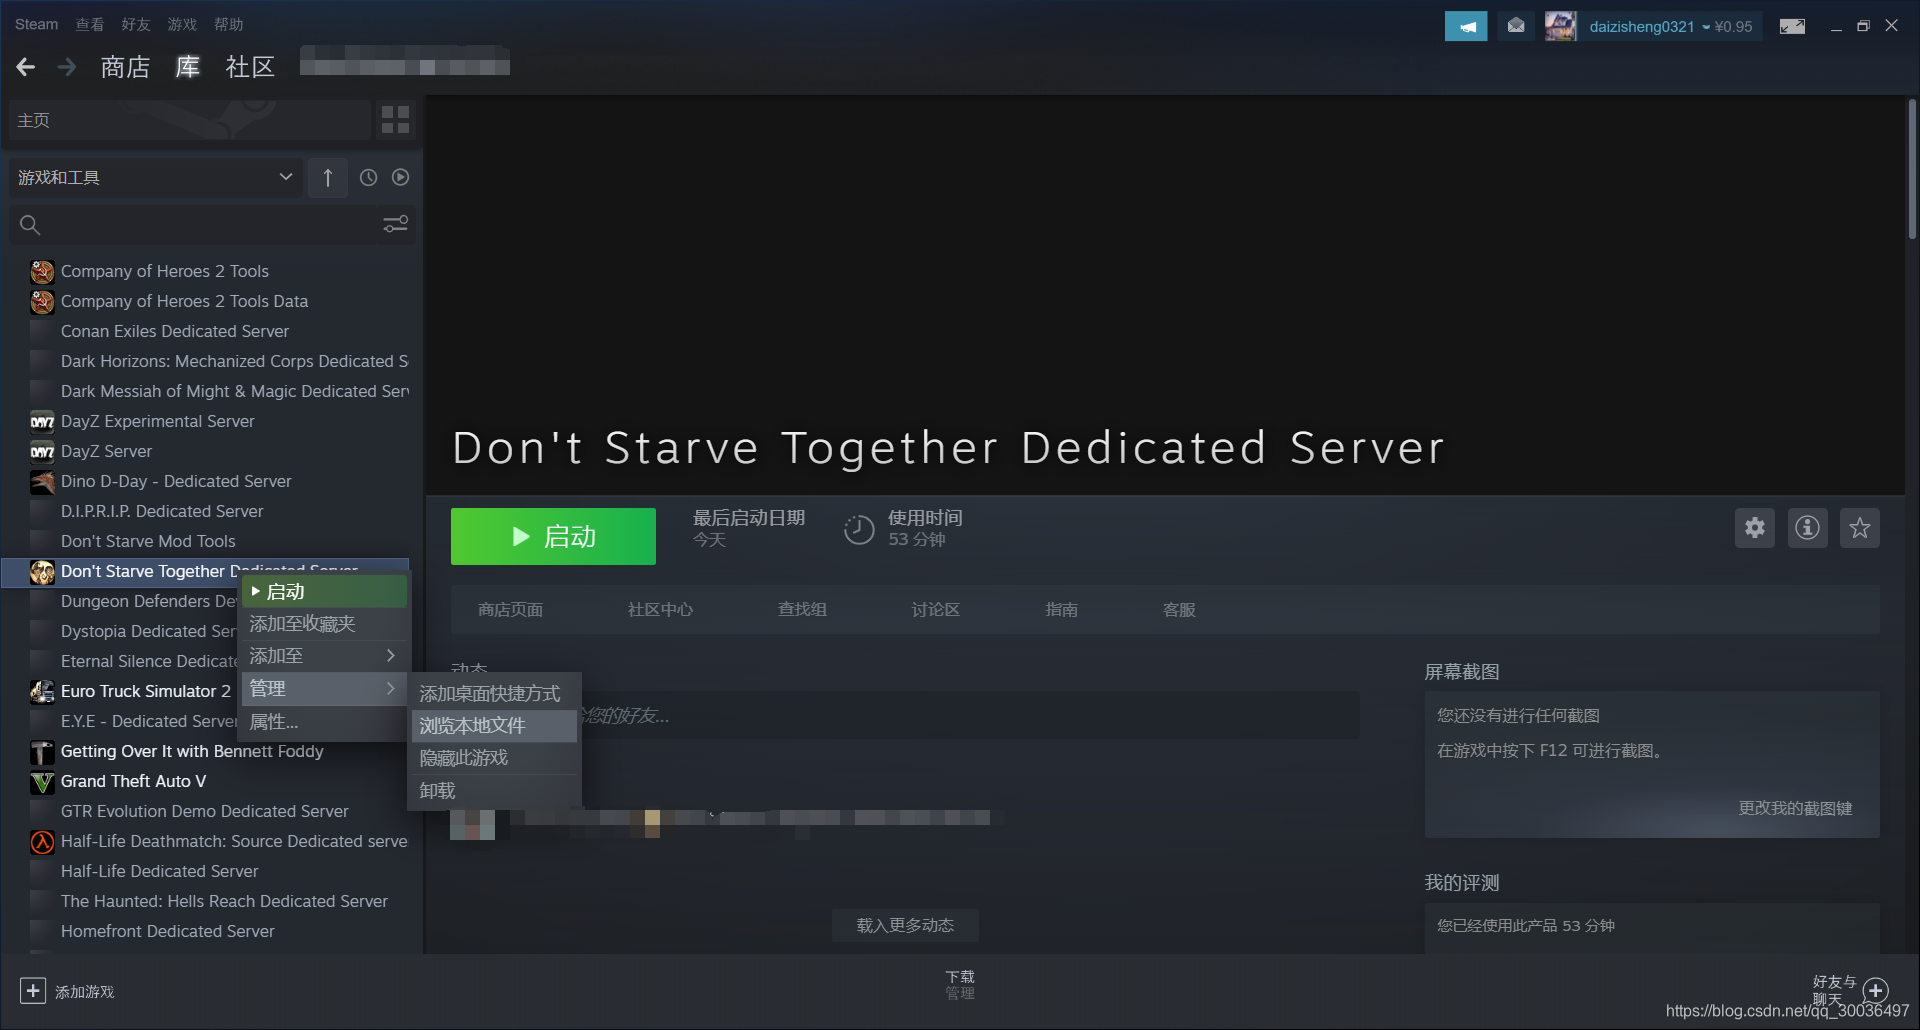Click the forward navigation arrow

67,67
